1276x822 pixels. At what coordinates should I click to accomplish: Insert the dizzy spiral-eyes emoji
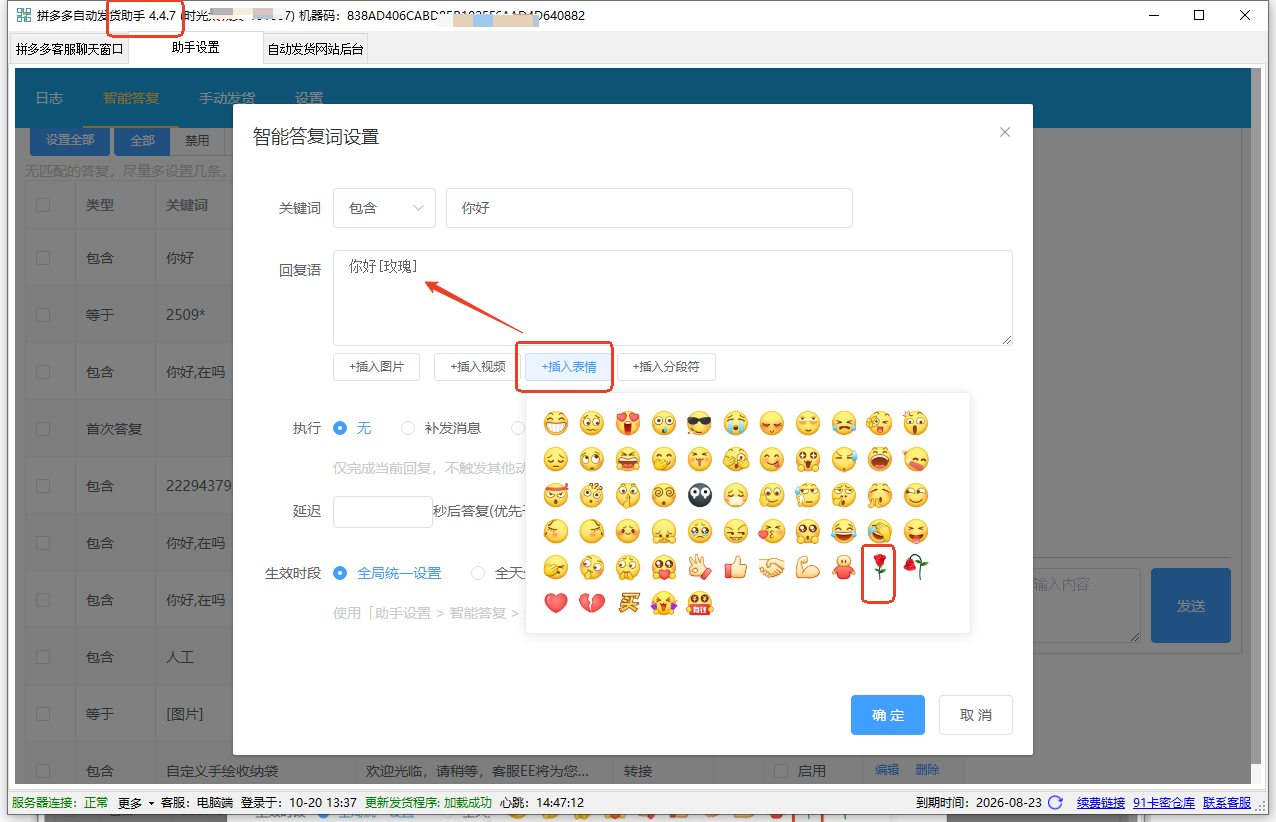(x=664, y=495)
